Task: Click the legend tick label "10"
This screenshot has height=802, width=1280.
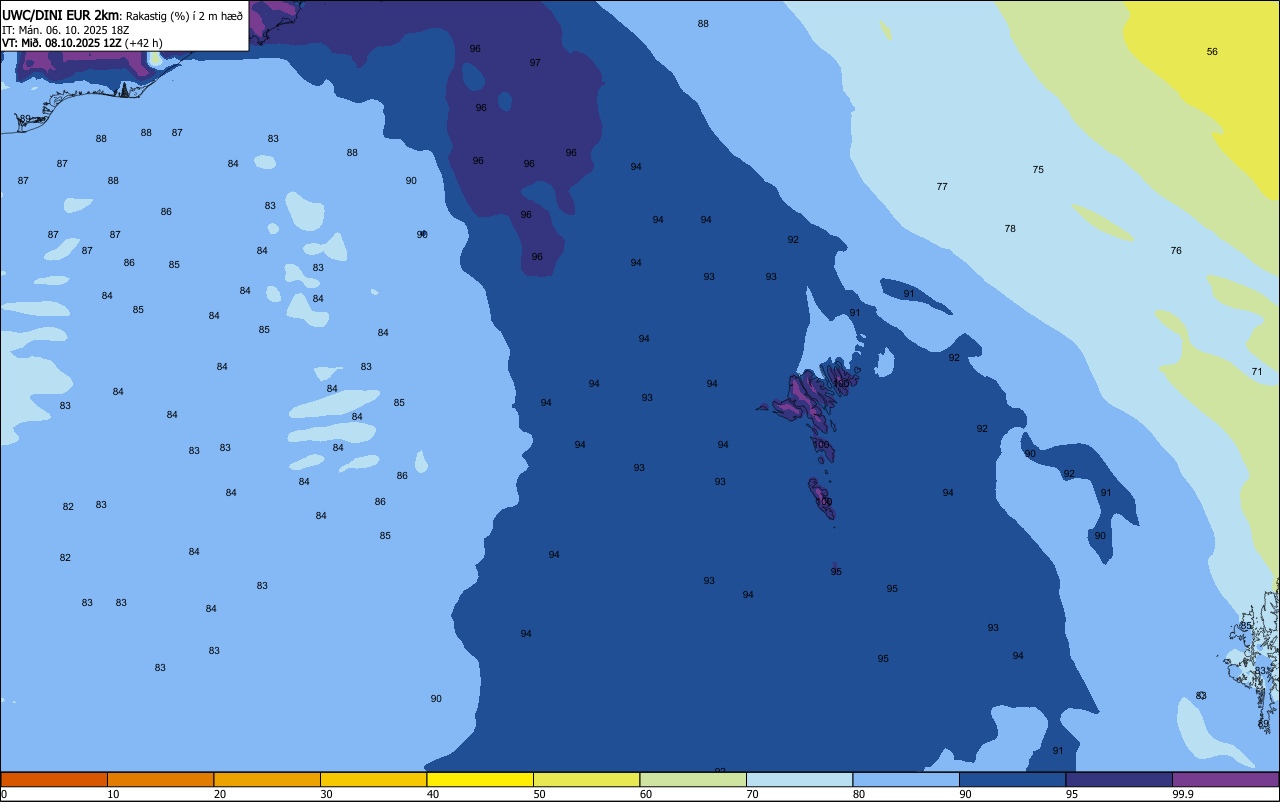Action: tap(113, 794)
